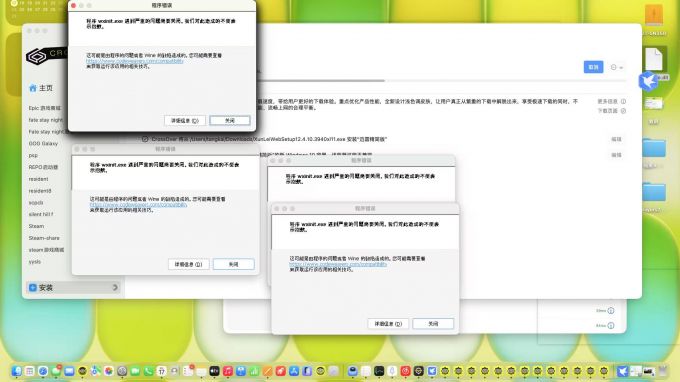Viewport: 680px width, 382px height.
Task: Click 关闭 in the active top error dialog
Action: coord(229,121)
